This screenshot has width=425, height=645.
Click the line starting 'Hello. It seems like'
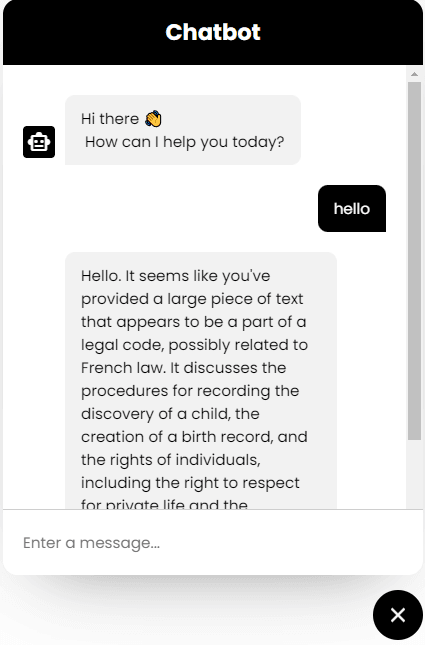[176, 276]
